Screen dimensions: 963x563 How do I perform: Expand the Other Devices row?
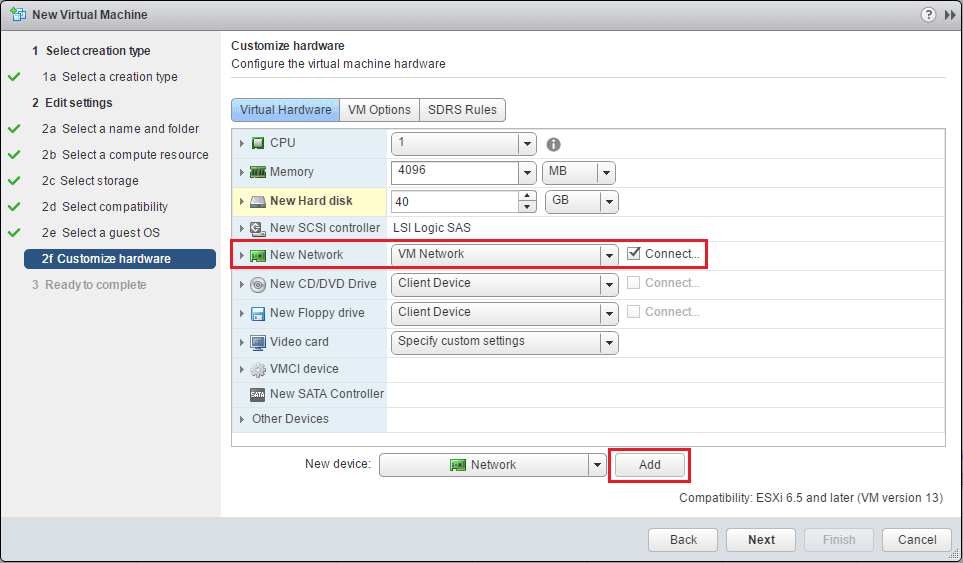pos(242,419)
